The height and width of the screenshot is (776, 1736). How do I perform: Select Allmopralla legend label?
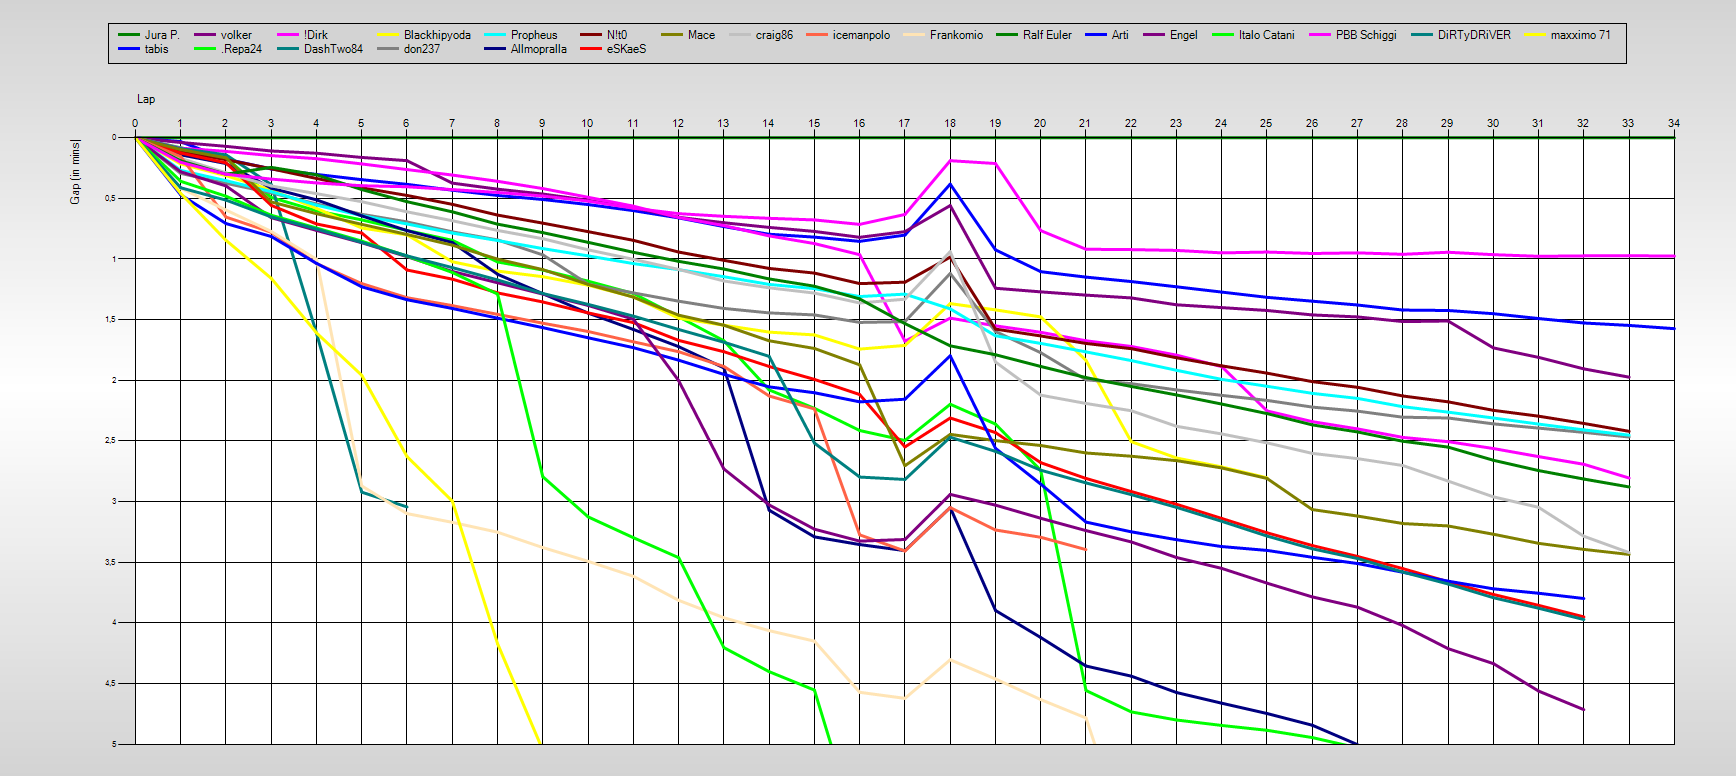(x=539, y=49)
